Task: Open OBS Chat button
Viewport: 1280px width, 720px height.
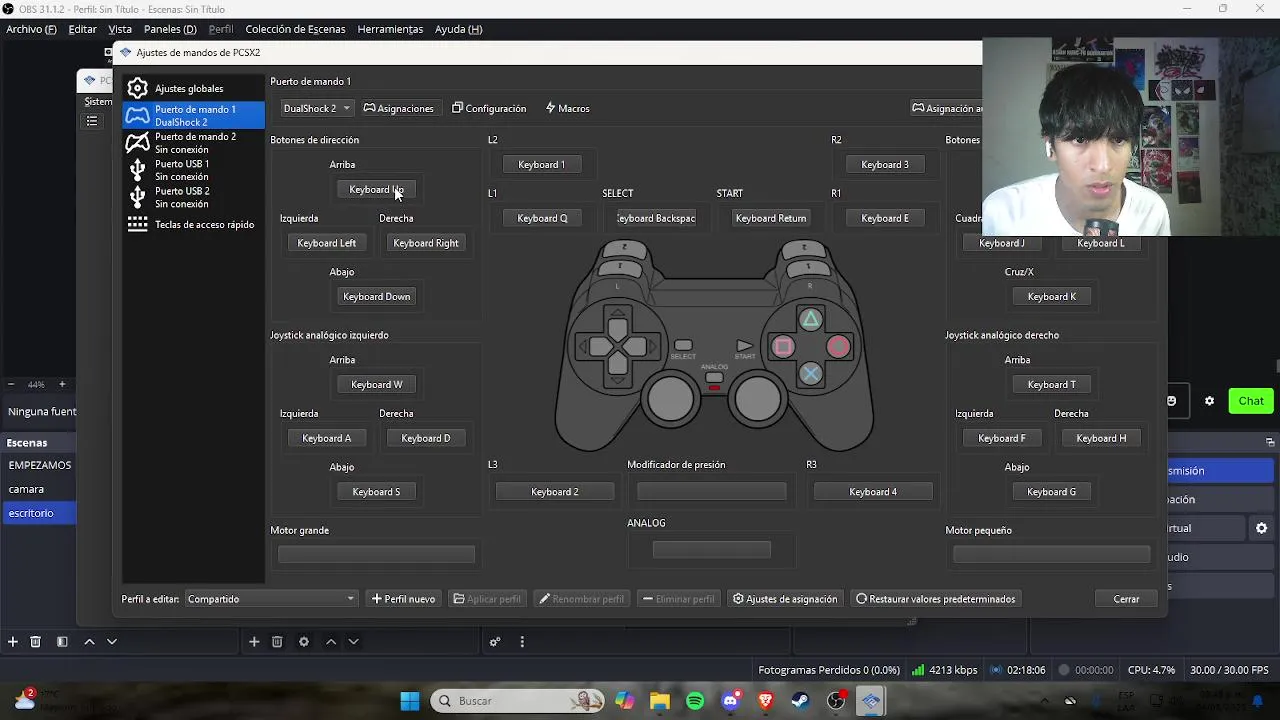Action: click(x=1251, y=401)
